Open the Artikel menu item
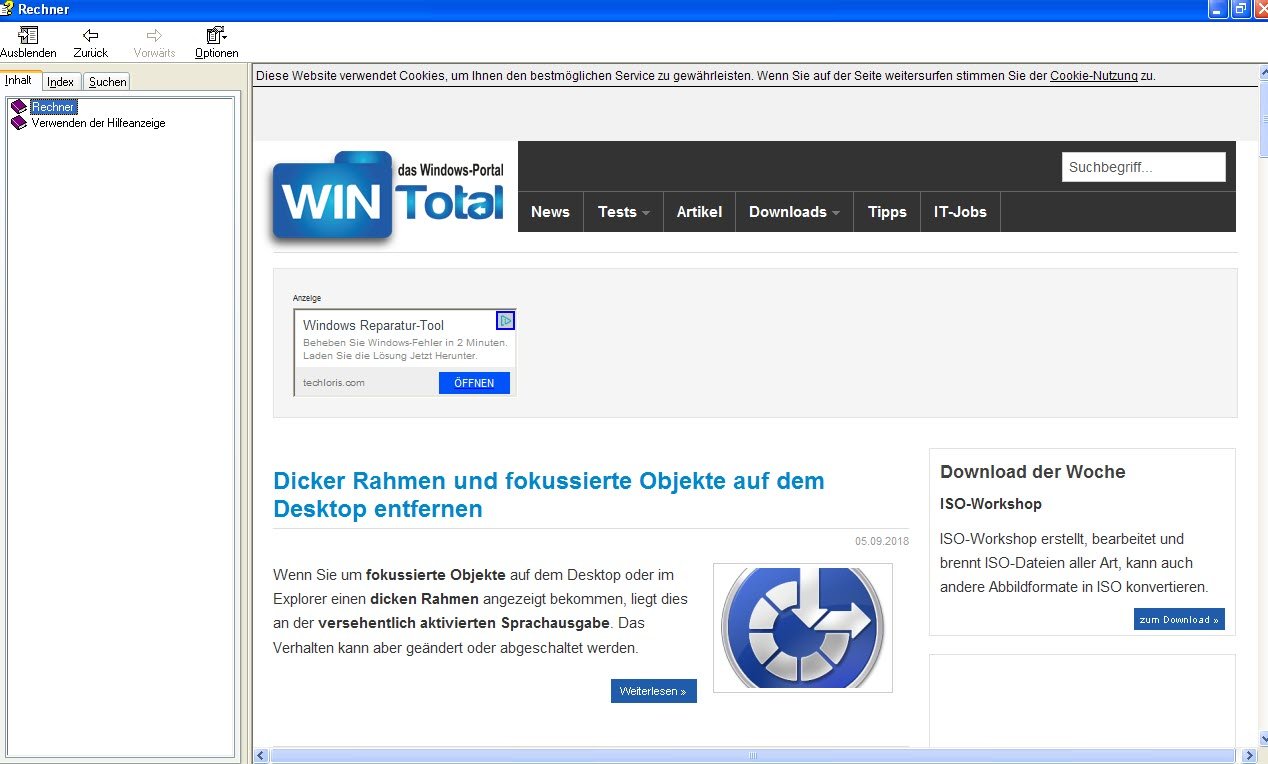 (x=699, y=212)
